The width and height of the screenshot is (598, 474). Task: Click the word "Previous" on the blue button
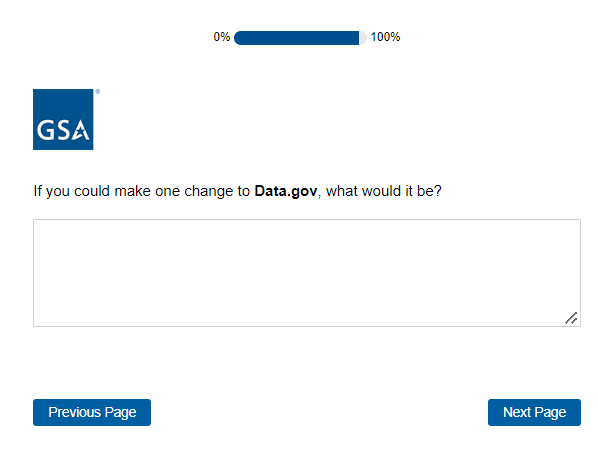(74, 412)
